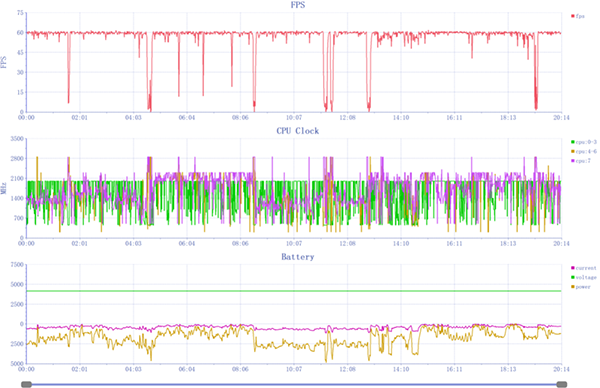Viewport: 600px width, 388px height.
Task: Click the left handle of the time range slider
Action: pos(26,384)
